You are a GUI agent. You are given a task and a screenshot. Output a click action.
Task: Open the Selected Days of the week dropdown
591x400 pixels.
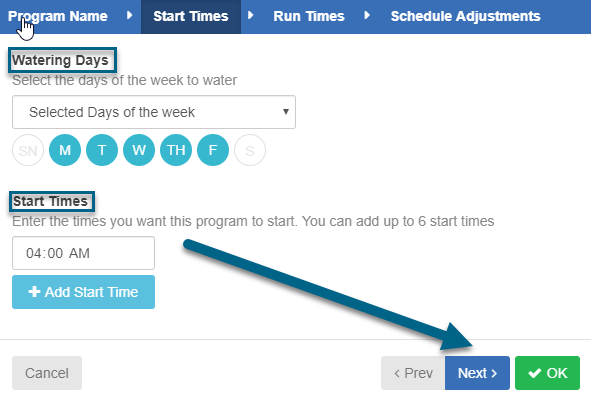coord(154,112)
